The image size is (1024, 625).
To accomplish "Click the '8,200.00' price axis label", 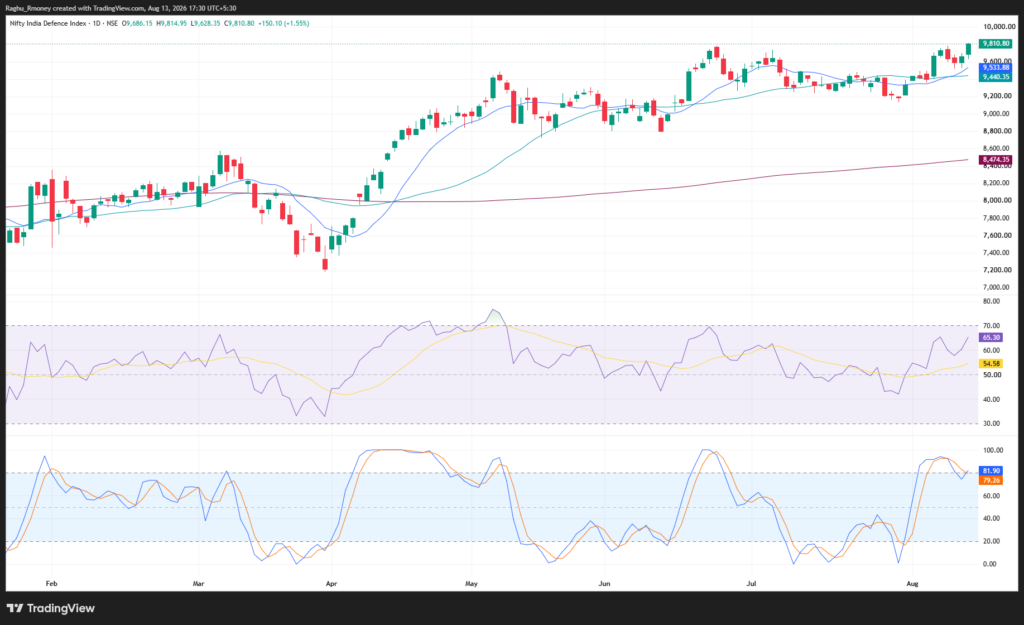I will tap(997, 184).
